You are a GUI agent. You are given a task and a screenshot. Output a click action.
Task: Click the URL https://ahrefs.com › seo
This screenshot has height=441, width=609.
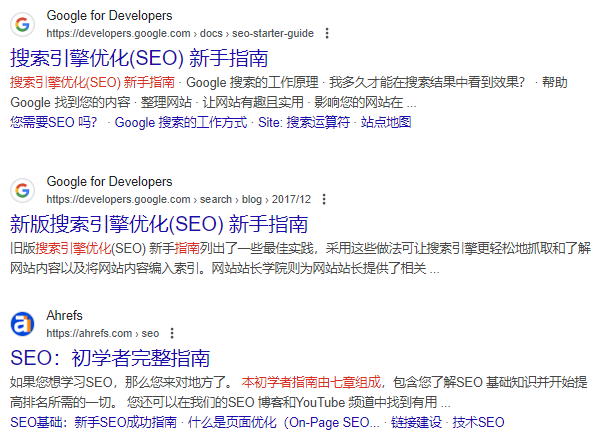coord(103,333)
